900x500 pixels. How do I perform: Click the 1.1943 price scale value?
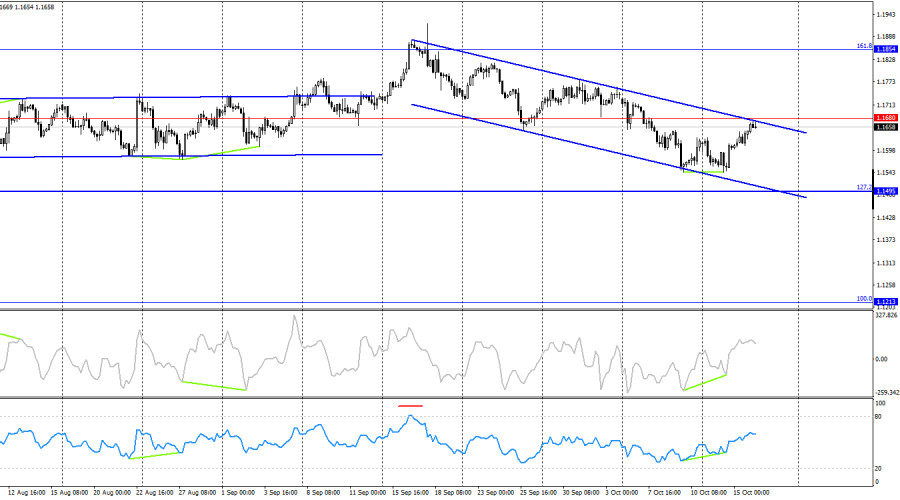(x=887, y=14)
